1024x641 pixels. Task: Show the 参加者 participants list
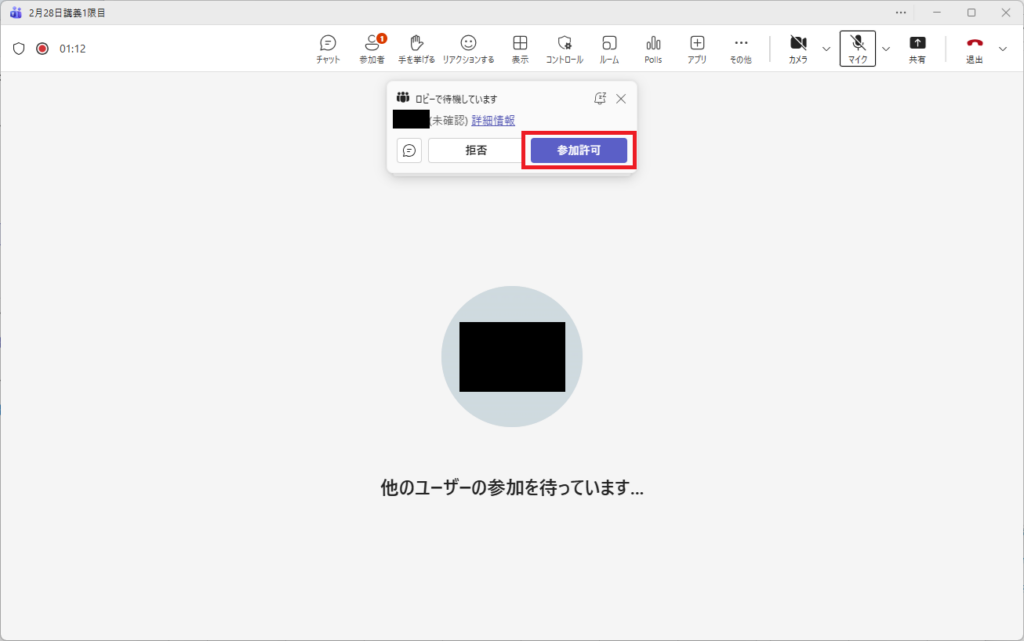[x=372, y=48]
